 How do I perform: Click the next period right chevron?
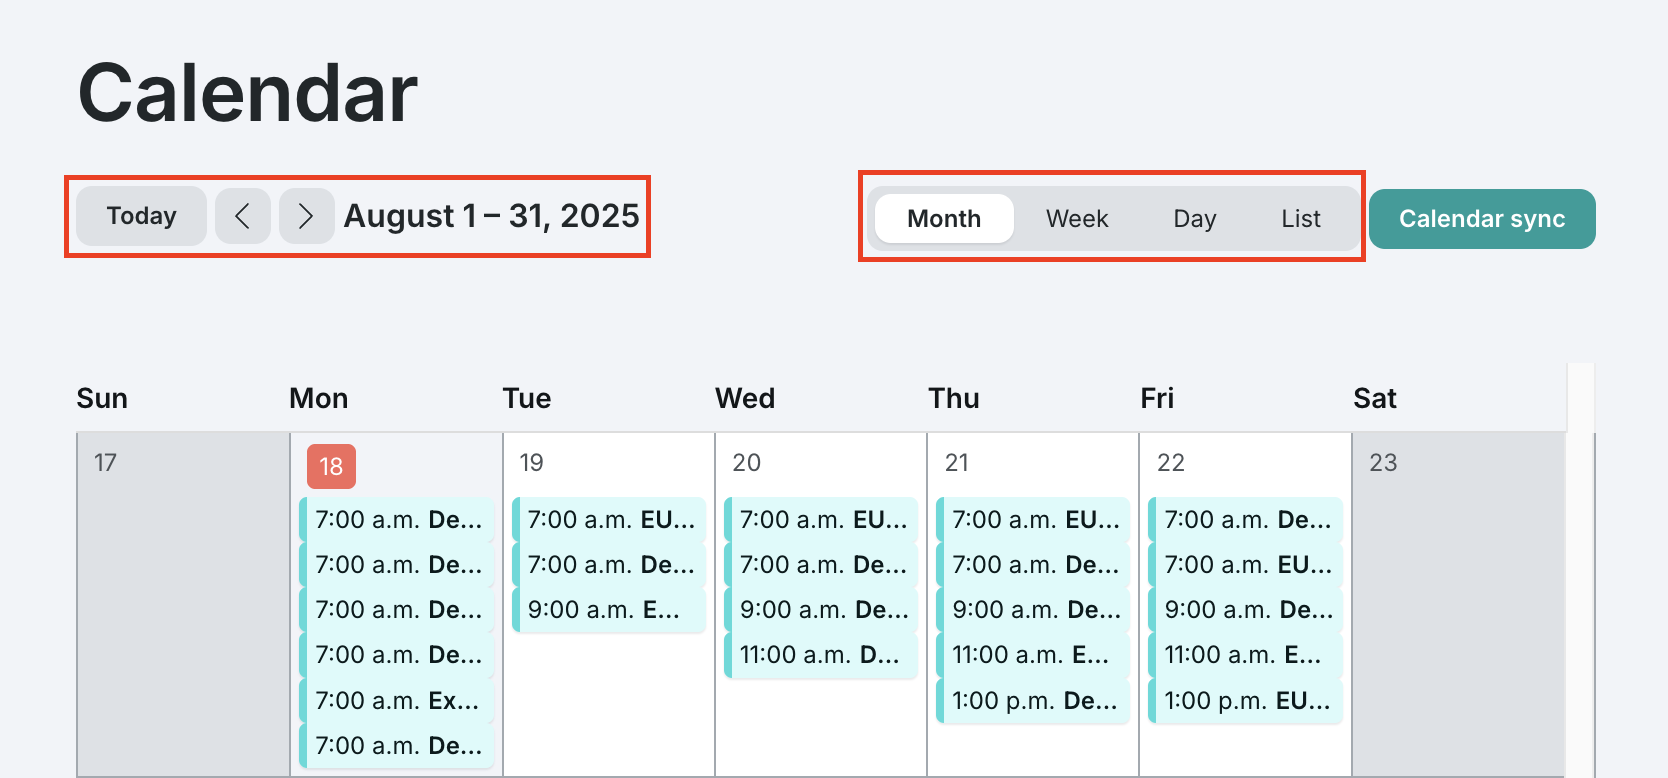click(x=306, y=216)
